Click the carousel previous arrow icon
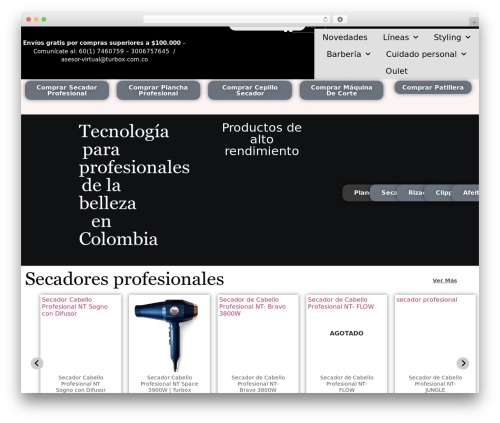This screenshot has width=500, height=423. [37, 363]
